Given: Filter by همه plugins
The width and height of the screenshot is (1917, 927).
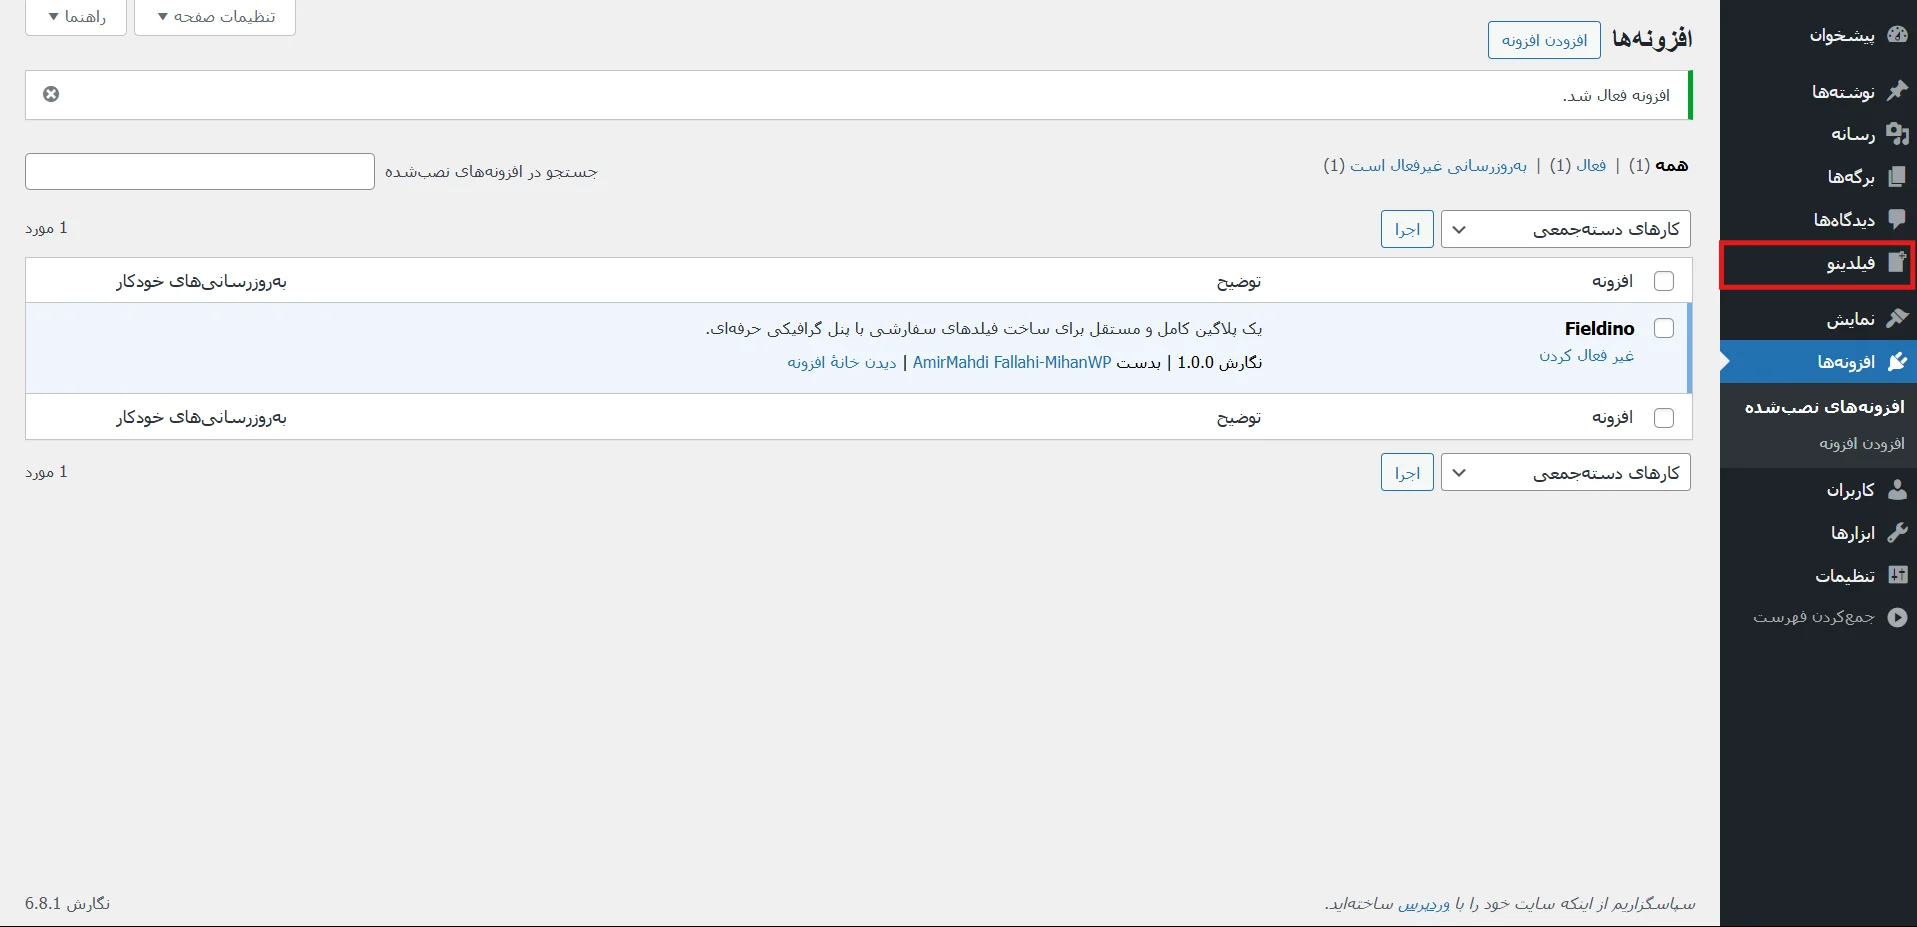Looking at the screenshot, I should [1671, 165].
